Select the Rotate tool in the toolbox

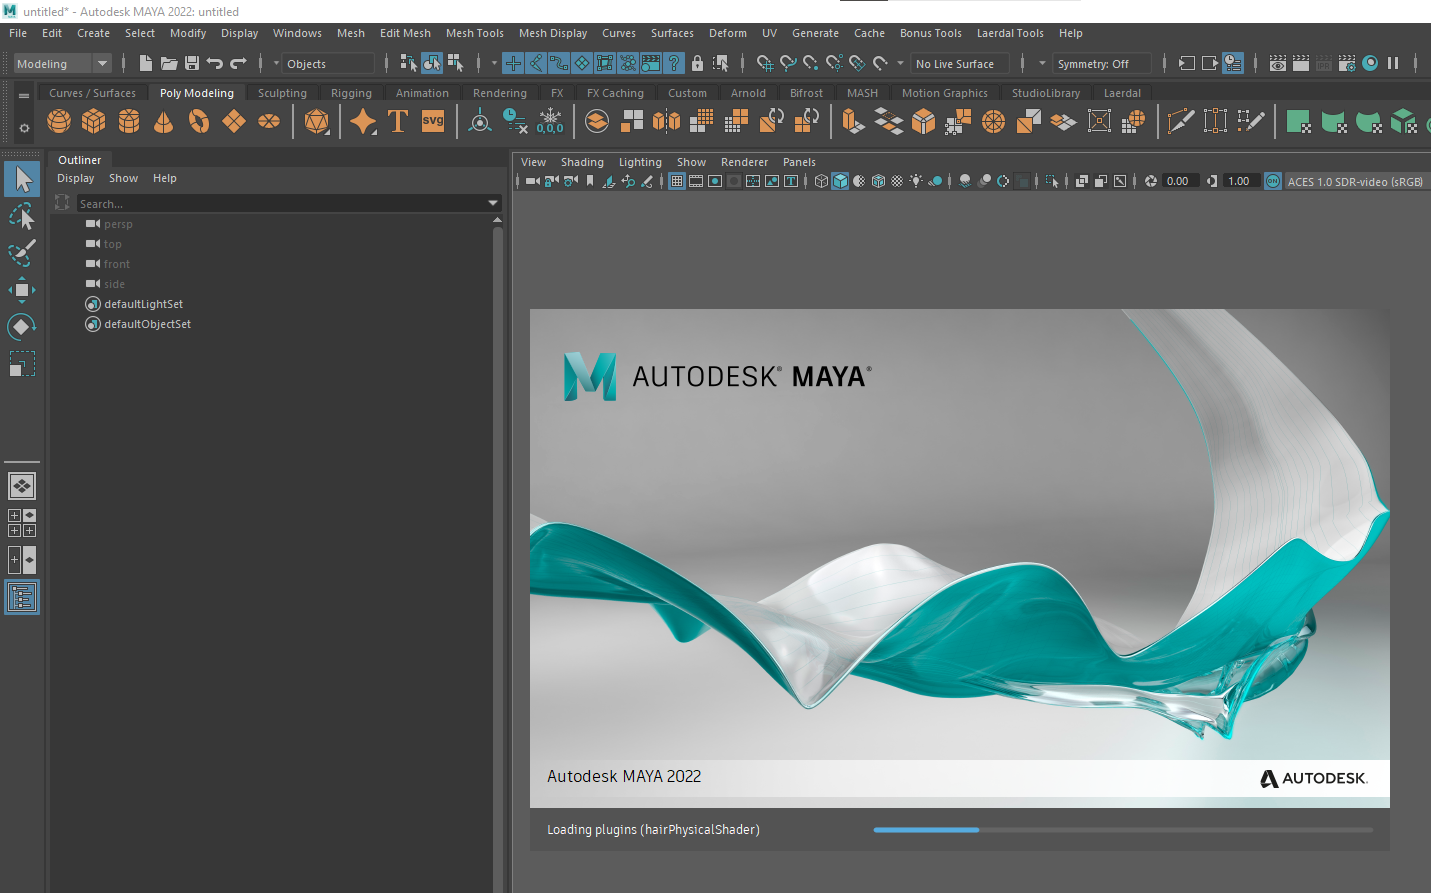coord(22,327)
